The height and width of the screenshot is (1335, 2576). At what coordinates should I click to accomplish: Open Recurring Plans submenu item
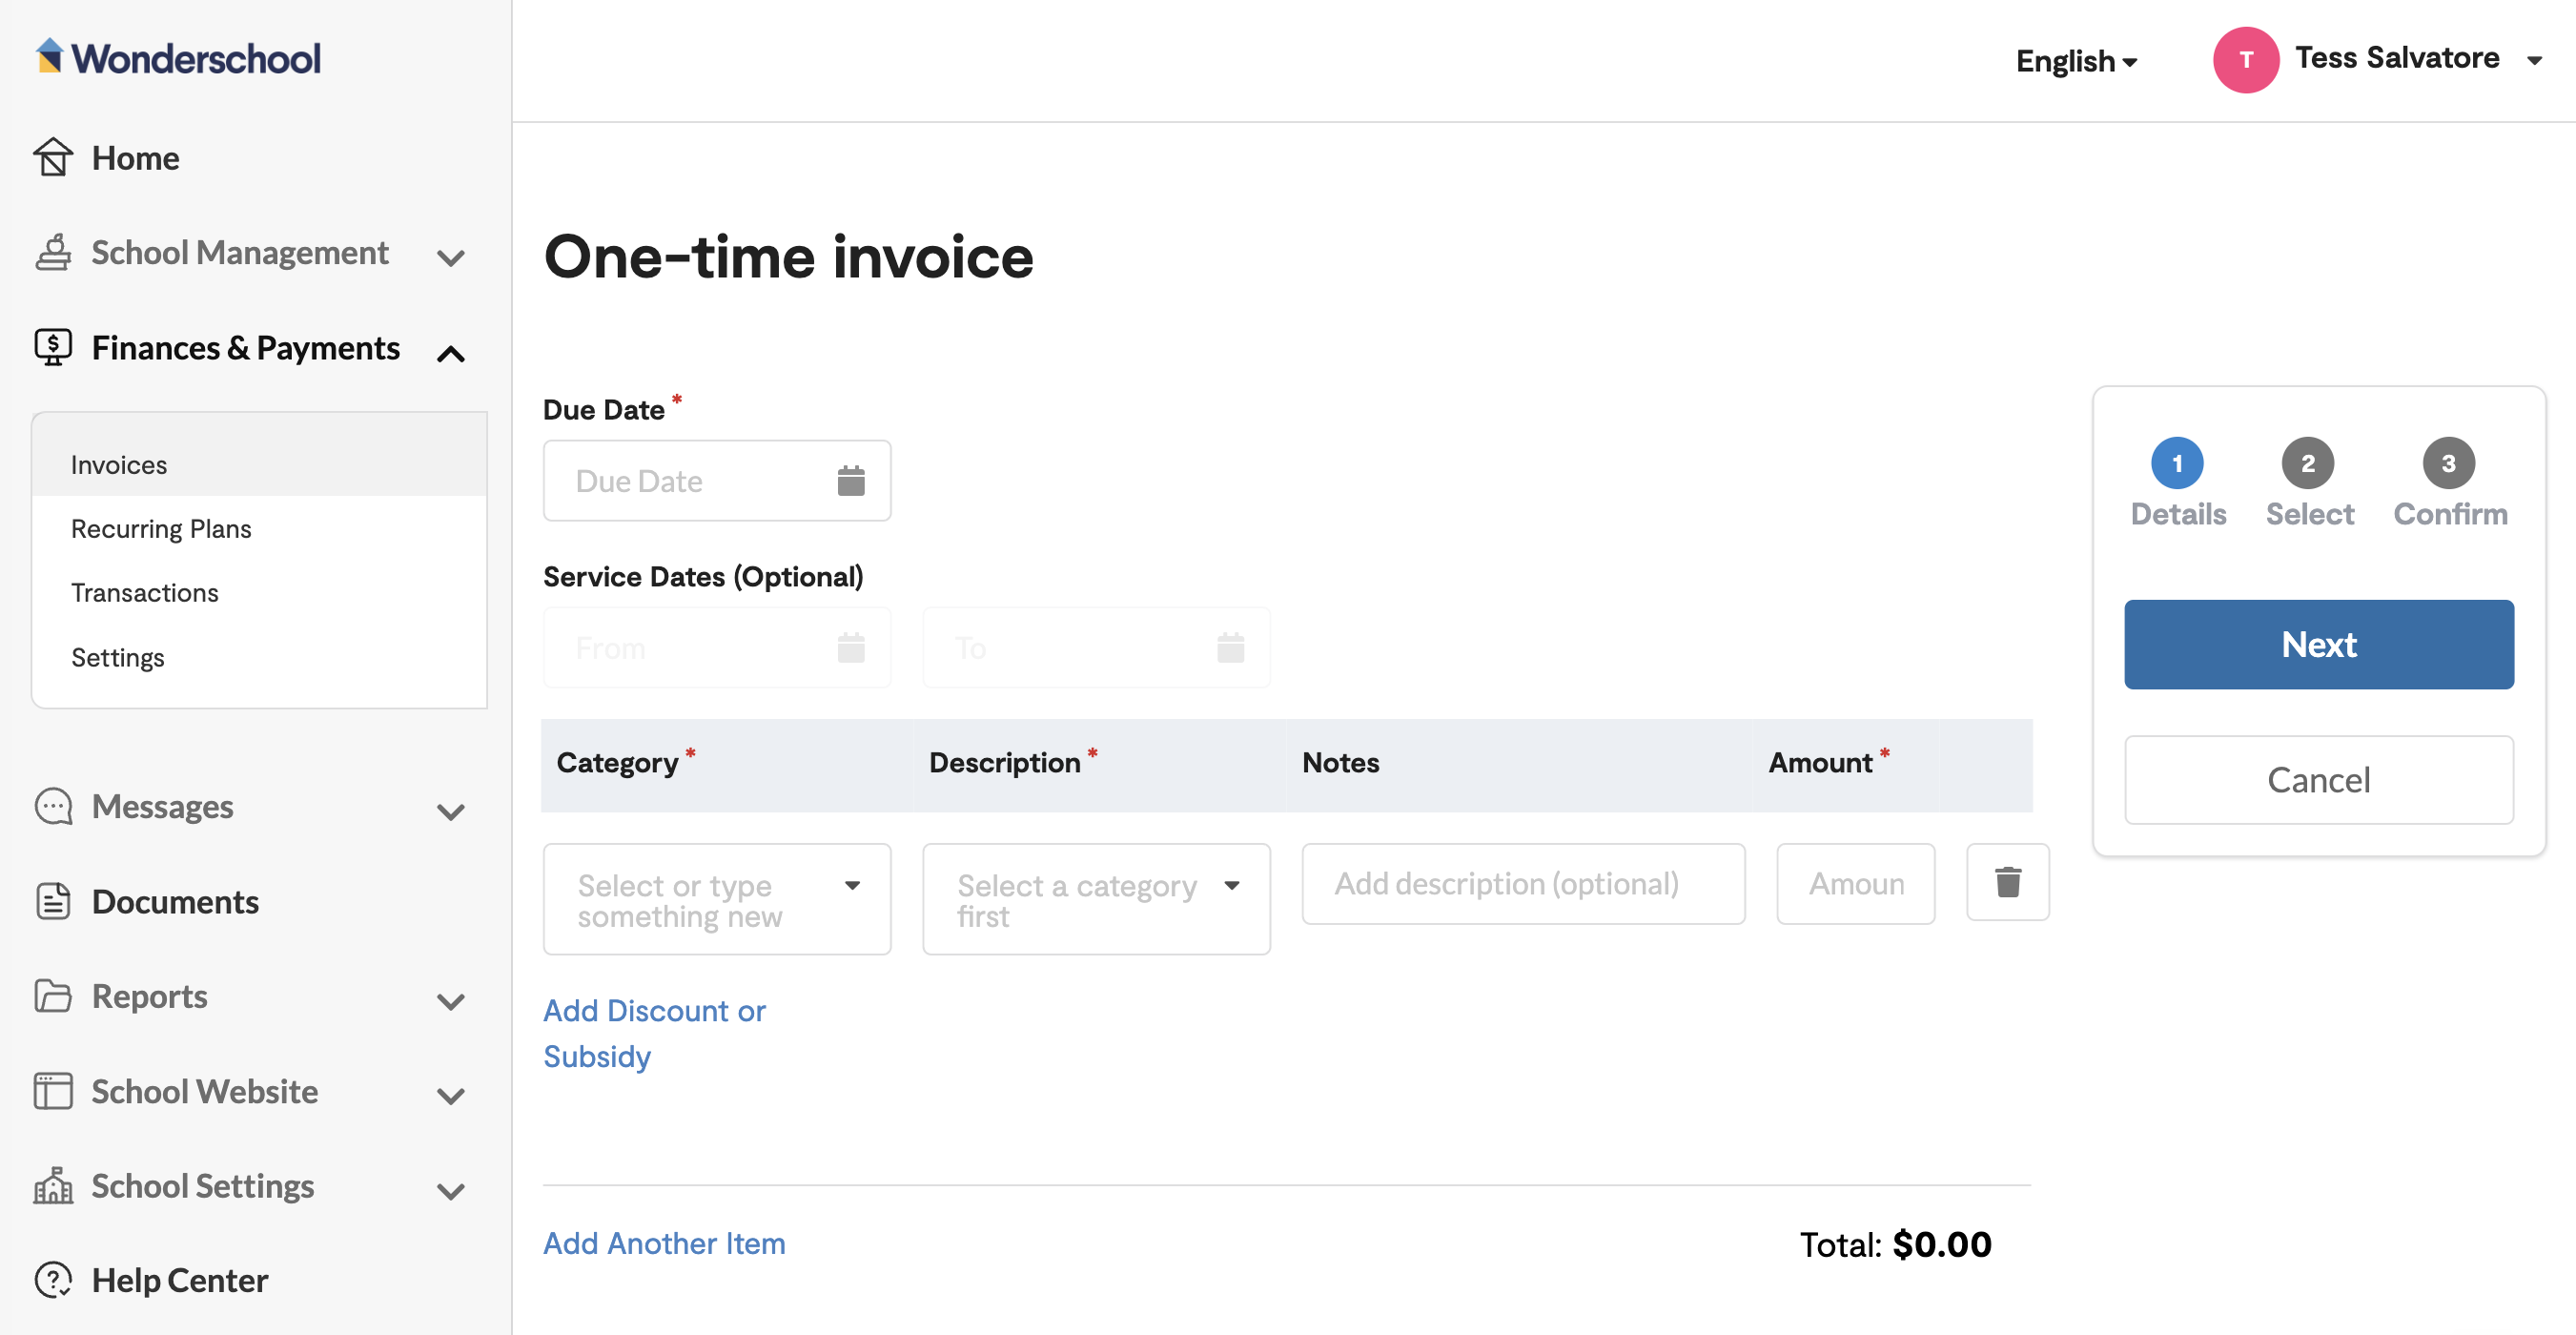point(161,528)
